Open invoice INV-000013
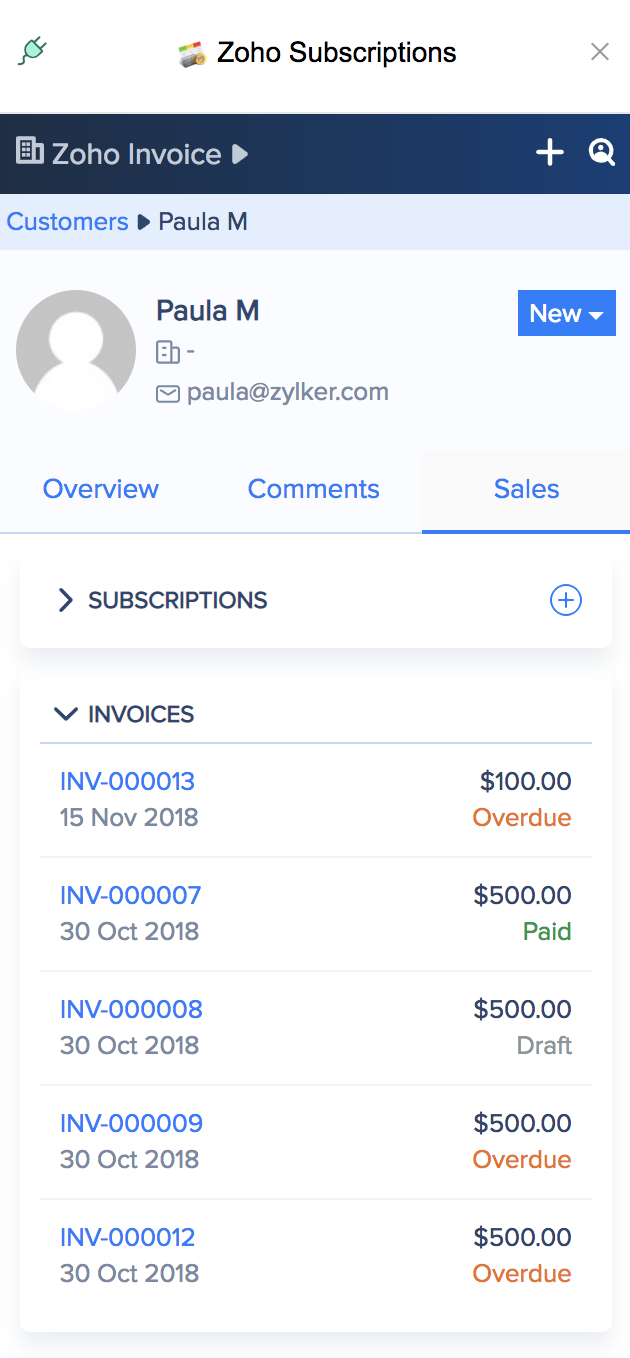 [127, 781]
